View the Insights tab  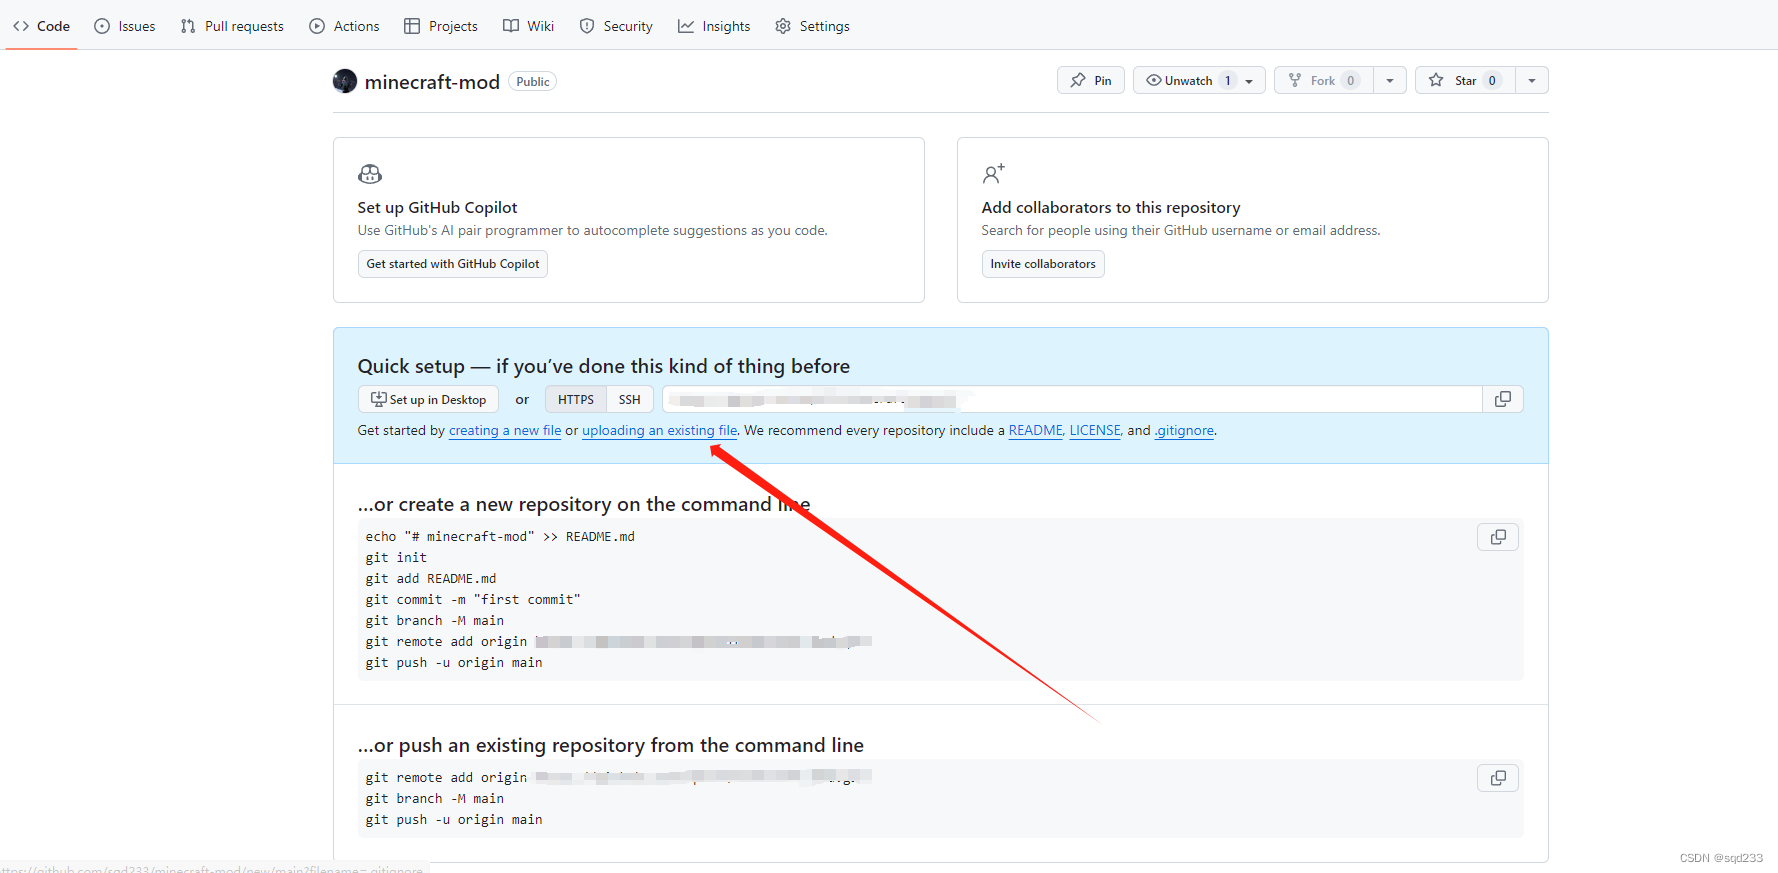click(x=714, y=26)
